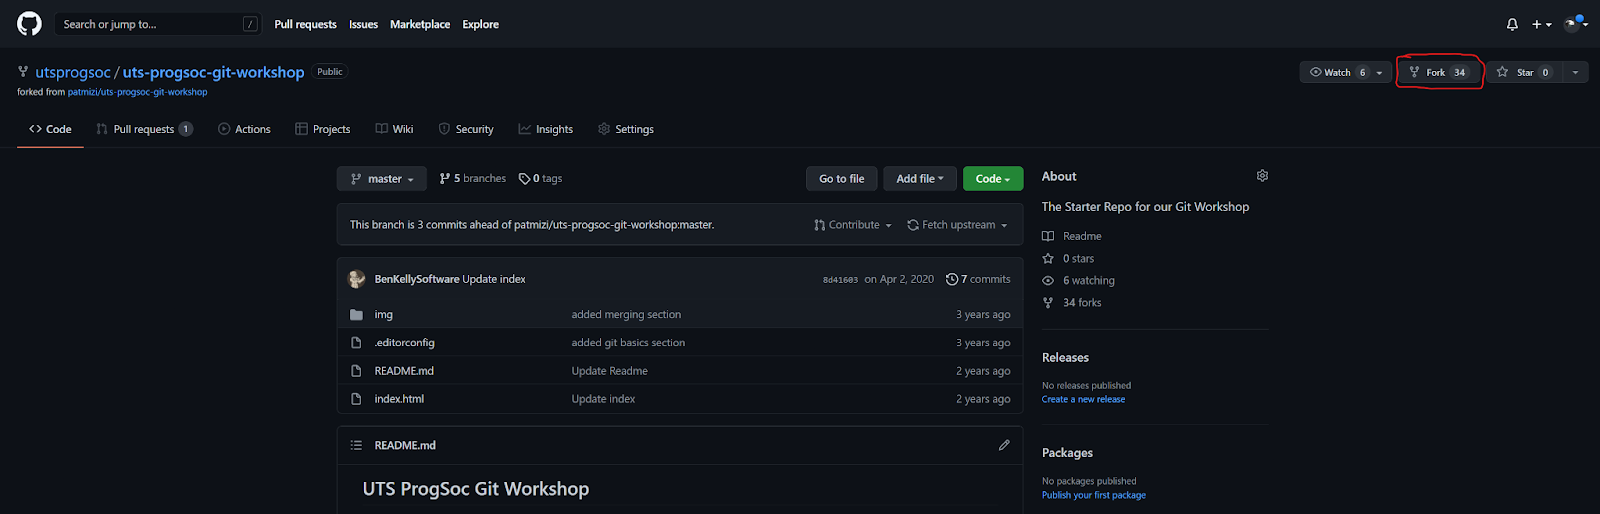1600x514 pixels.
Task: Open the green Code dropdown
Action: coord(993,178)
